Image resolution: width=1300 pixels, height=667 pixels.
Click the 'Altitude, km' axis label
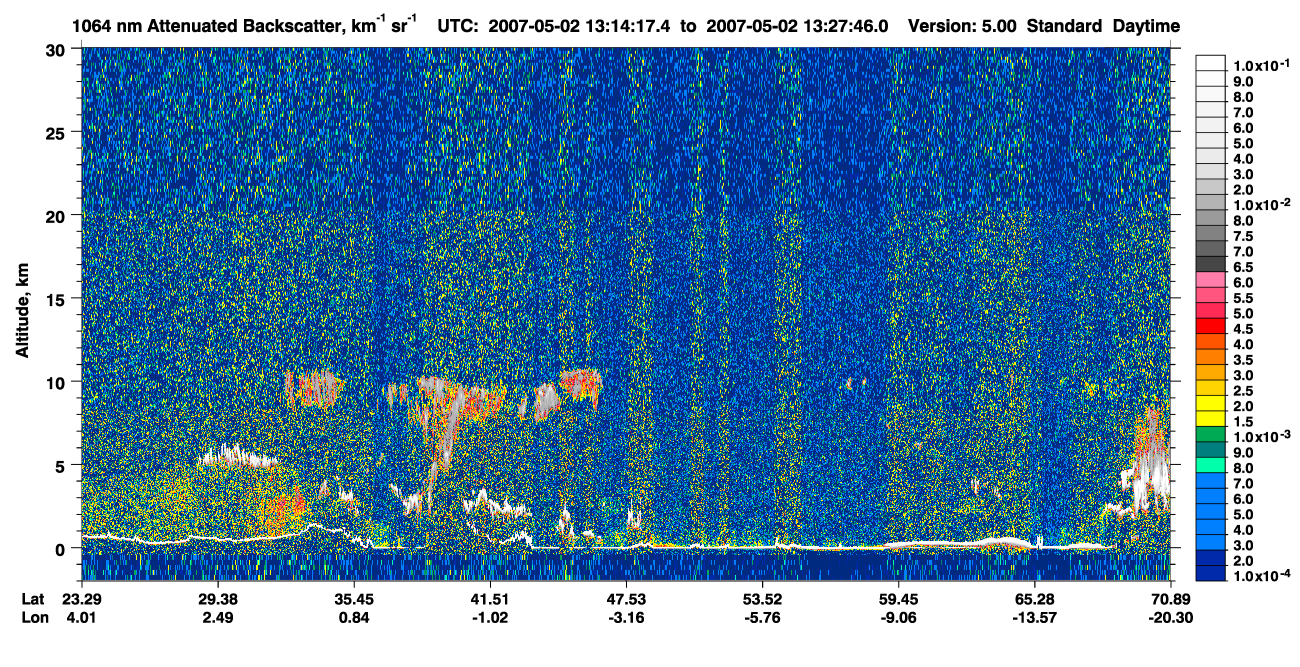click(22, 310)
